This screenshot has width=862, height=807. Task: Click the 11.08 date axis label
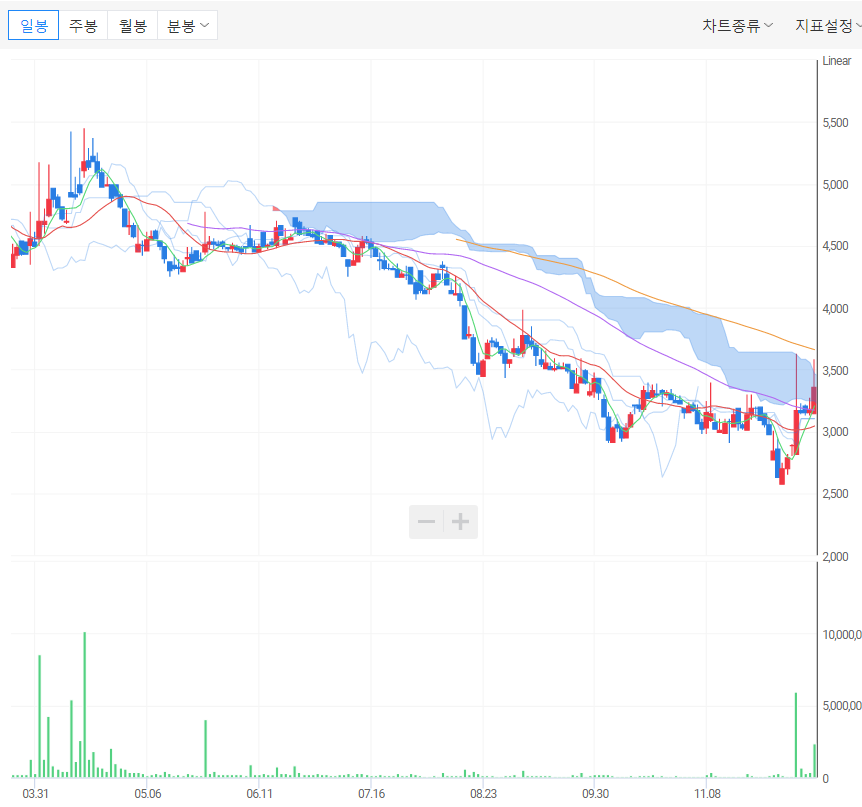pyautogui.click(x=708, y=794)
